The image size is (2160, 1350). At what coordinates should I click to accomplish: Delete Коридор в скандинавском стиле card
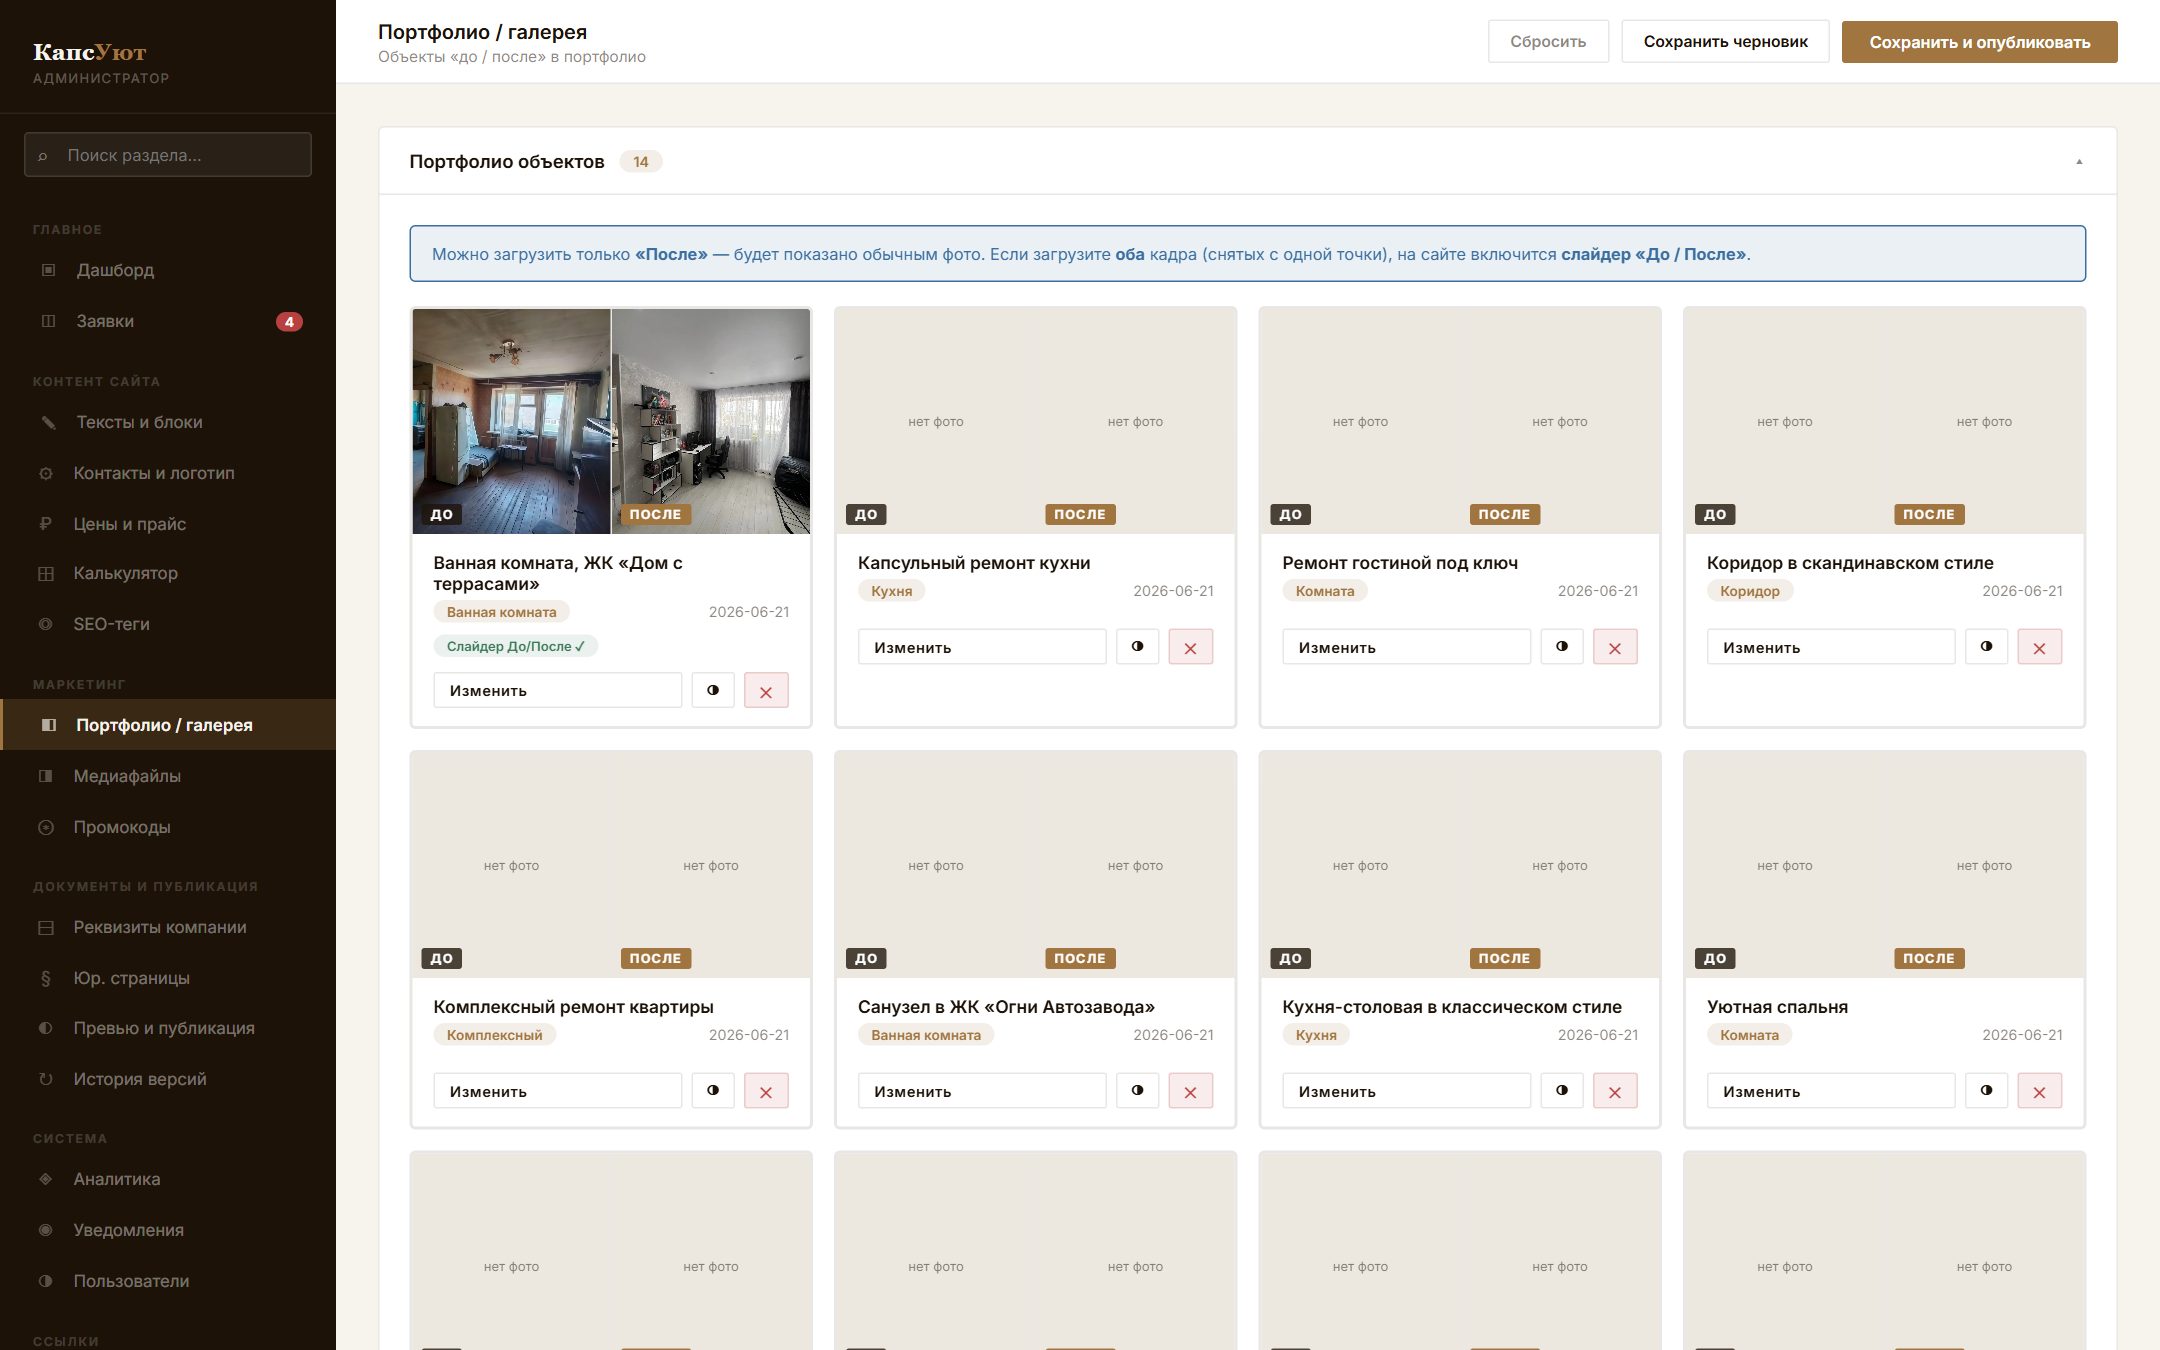(x=2040, y=647)
